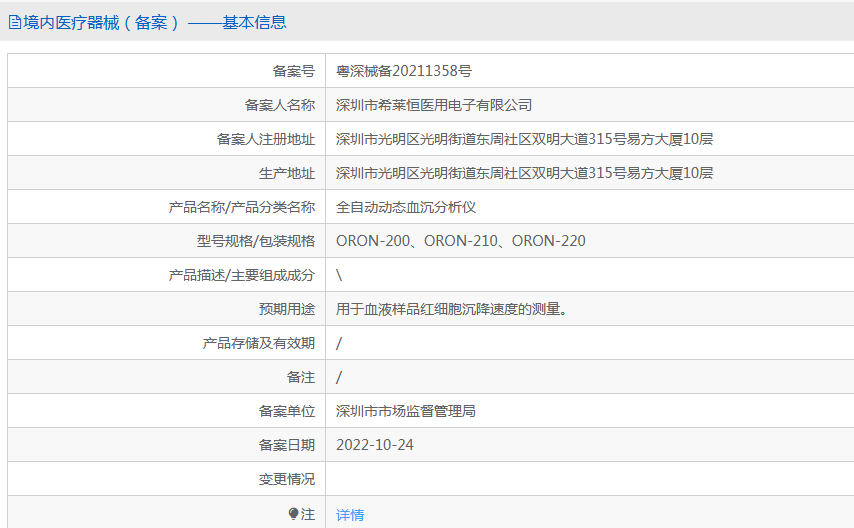The image size is (854, 528).
Task: Click the slash value in 产品存储及有效期 row
Action: [339, 343]
